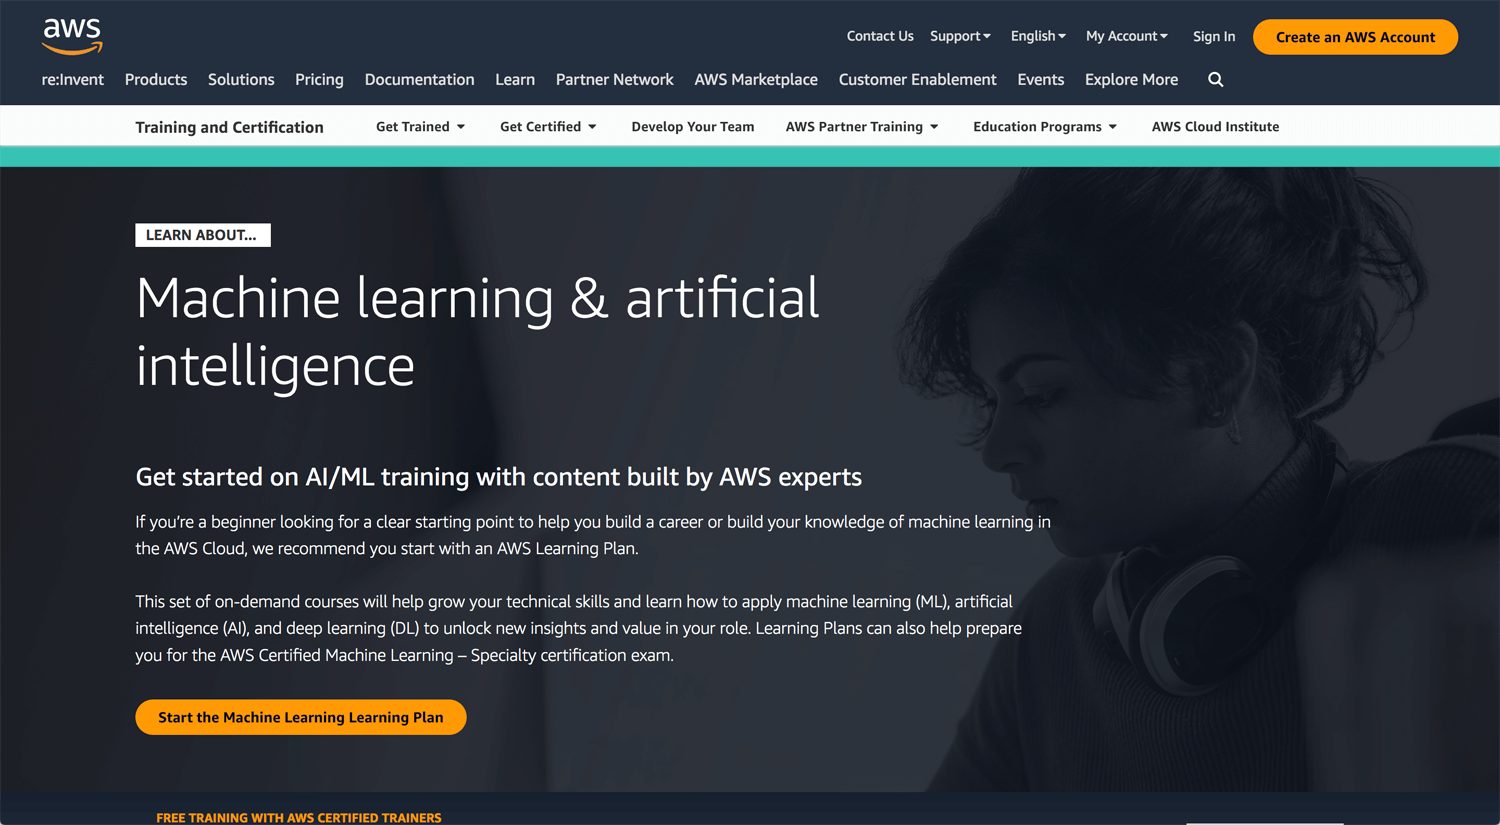This screenshot has width=1500, height=825.
Task: Expand the AWS Partner Training menu
Action: pyautogui.click(x=862, y=127)
